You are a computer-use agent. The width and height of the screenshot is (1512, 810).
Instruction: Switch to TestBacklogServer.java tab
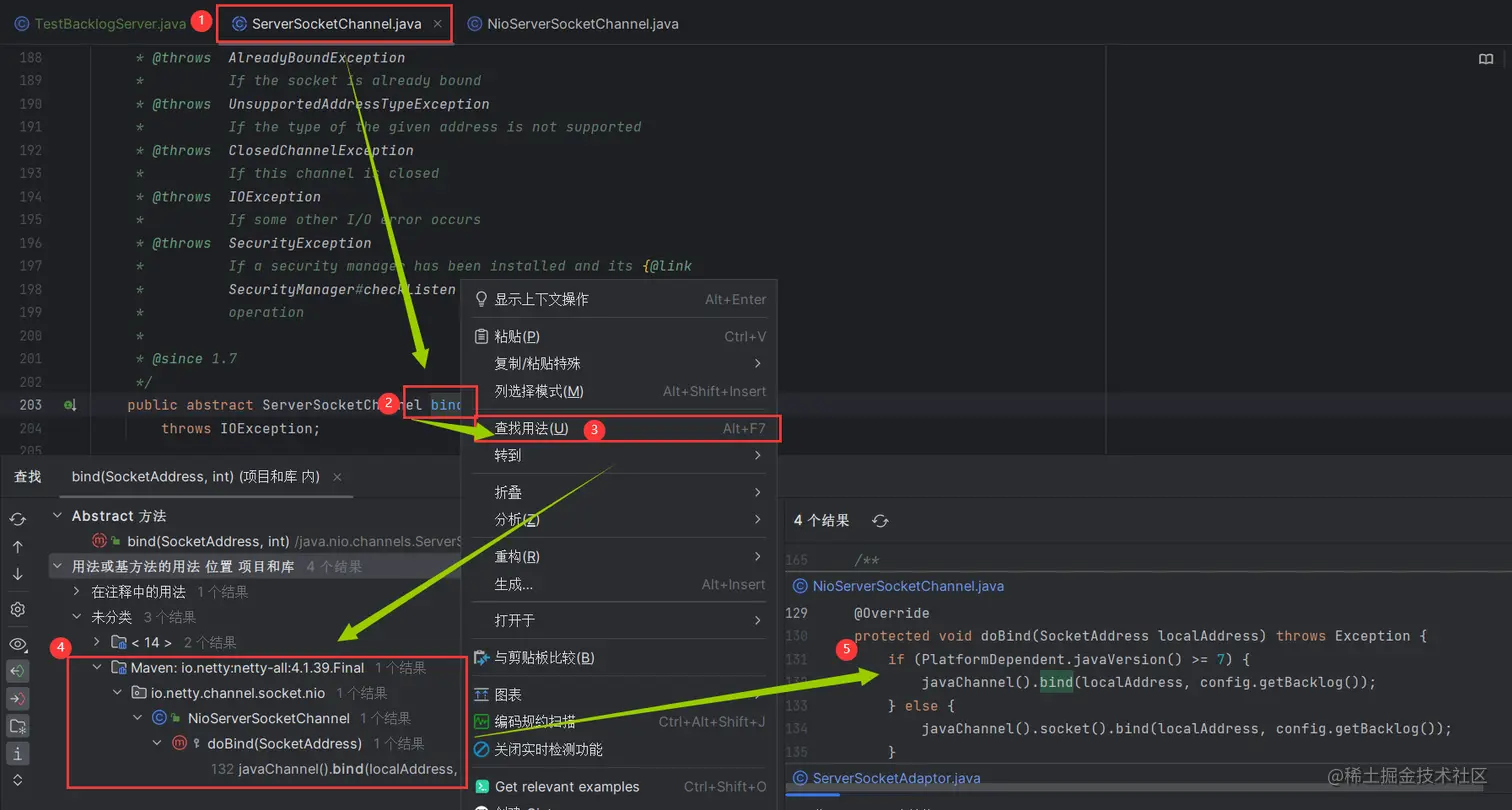pyautogui.click(x=100, y=23)
